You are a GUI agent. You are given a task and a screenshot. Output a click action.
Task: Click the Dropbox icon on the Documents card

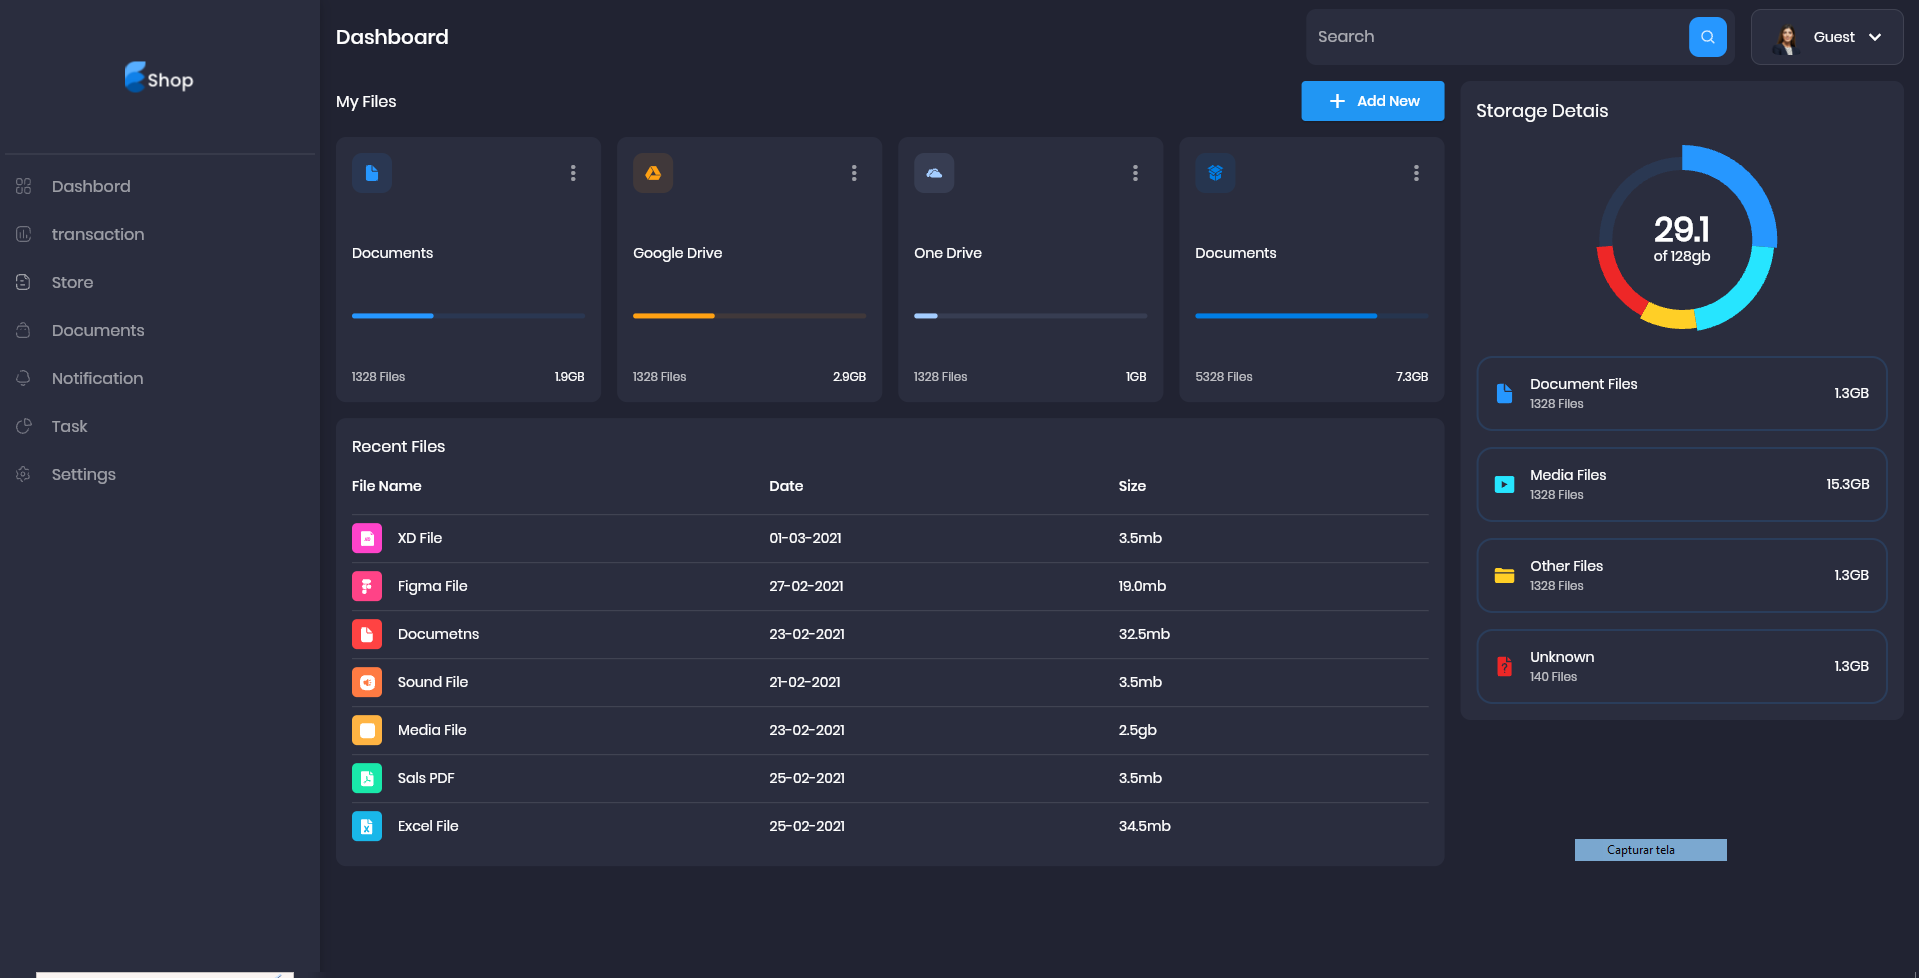1215,172
